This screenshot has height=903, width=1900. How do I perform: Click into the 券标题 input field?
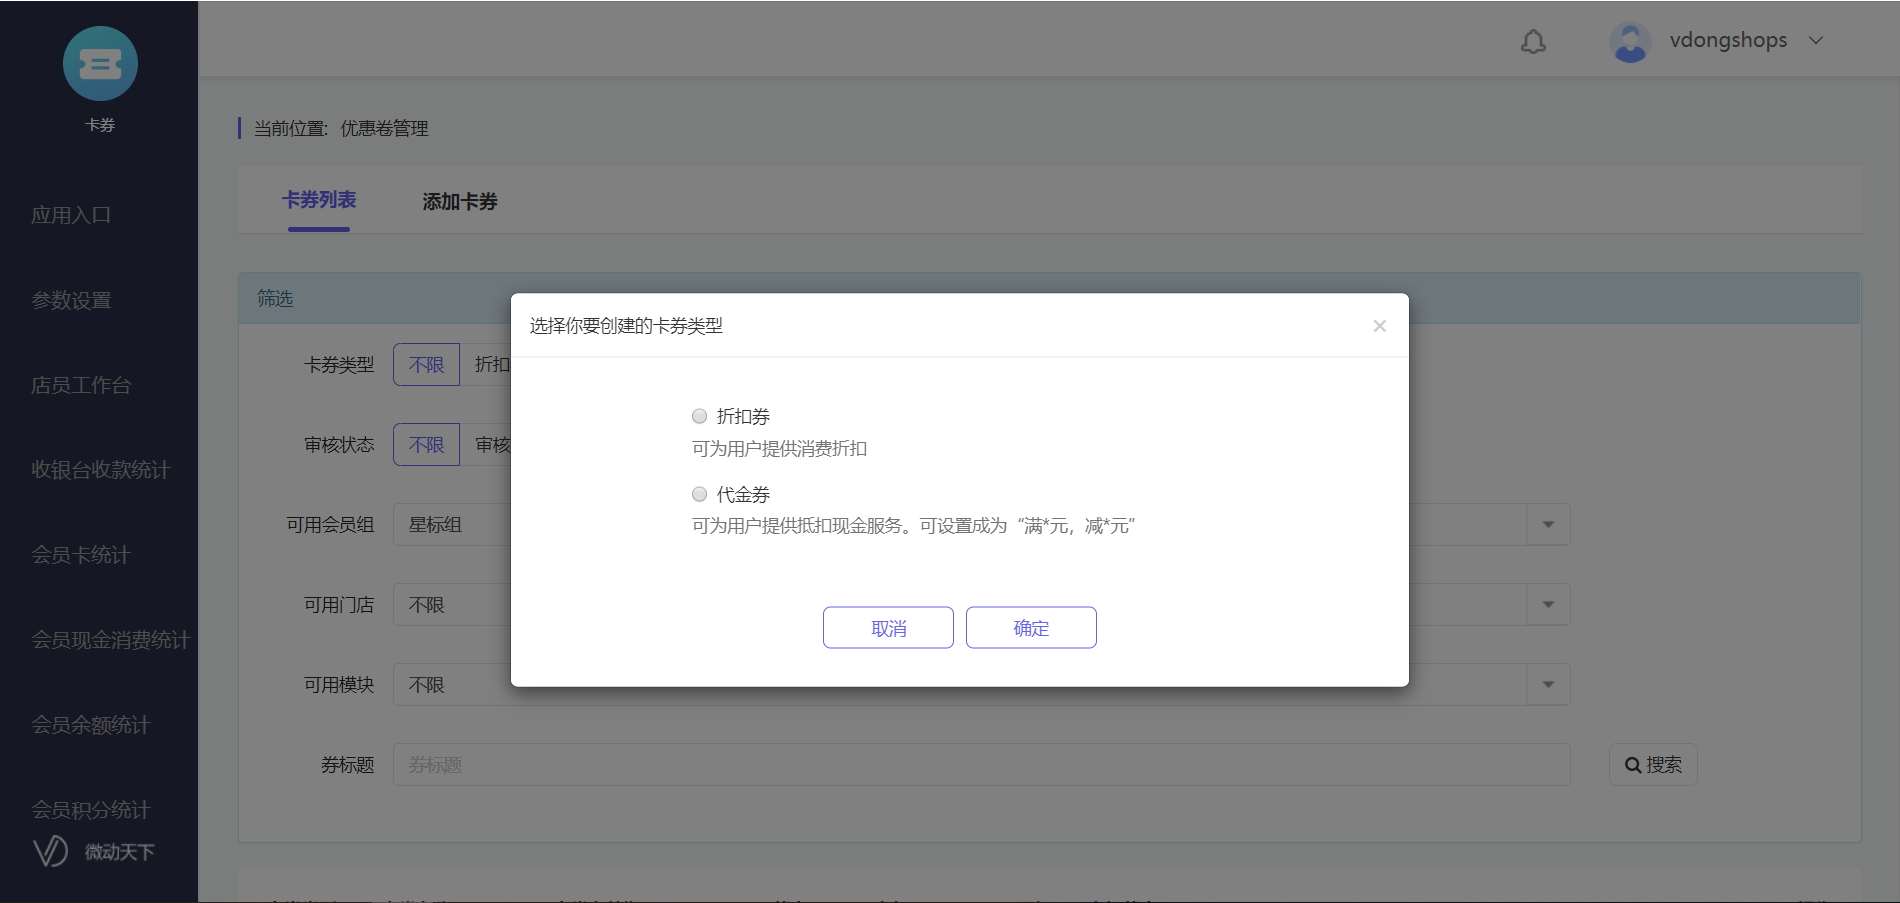pos(980,765)
